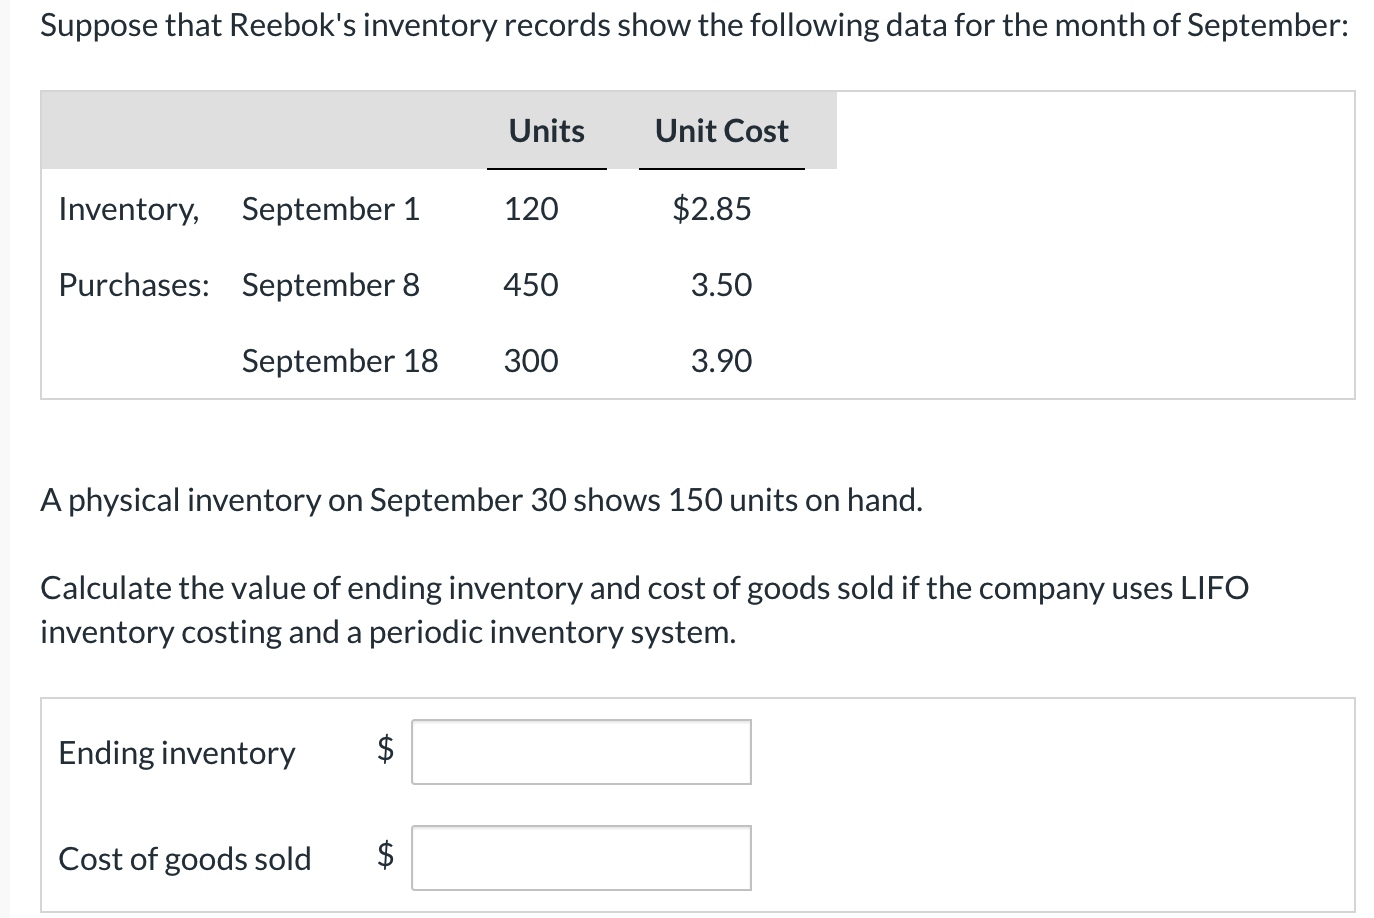The width and height of the screenshot is (1374, 918).
Task: Click the dollar sign beside Cost of goods sold
Action: coord(383,857)
